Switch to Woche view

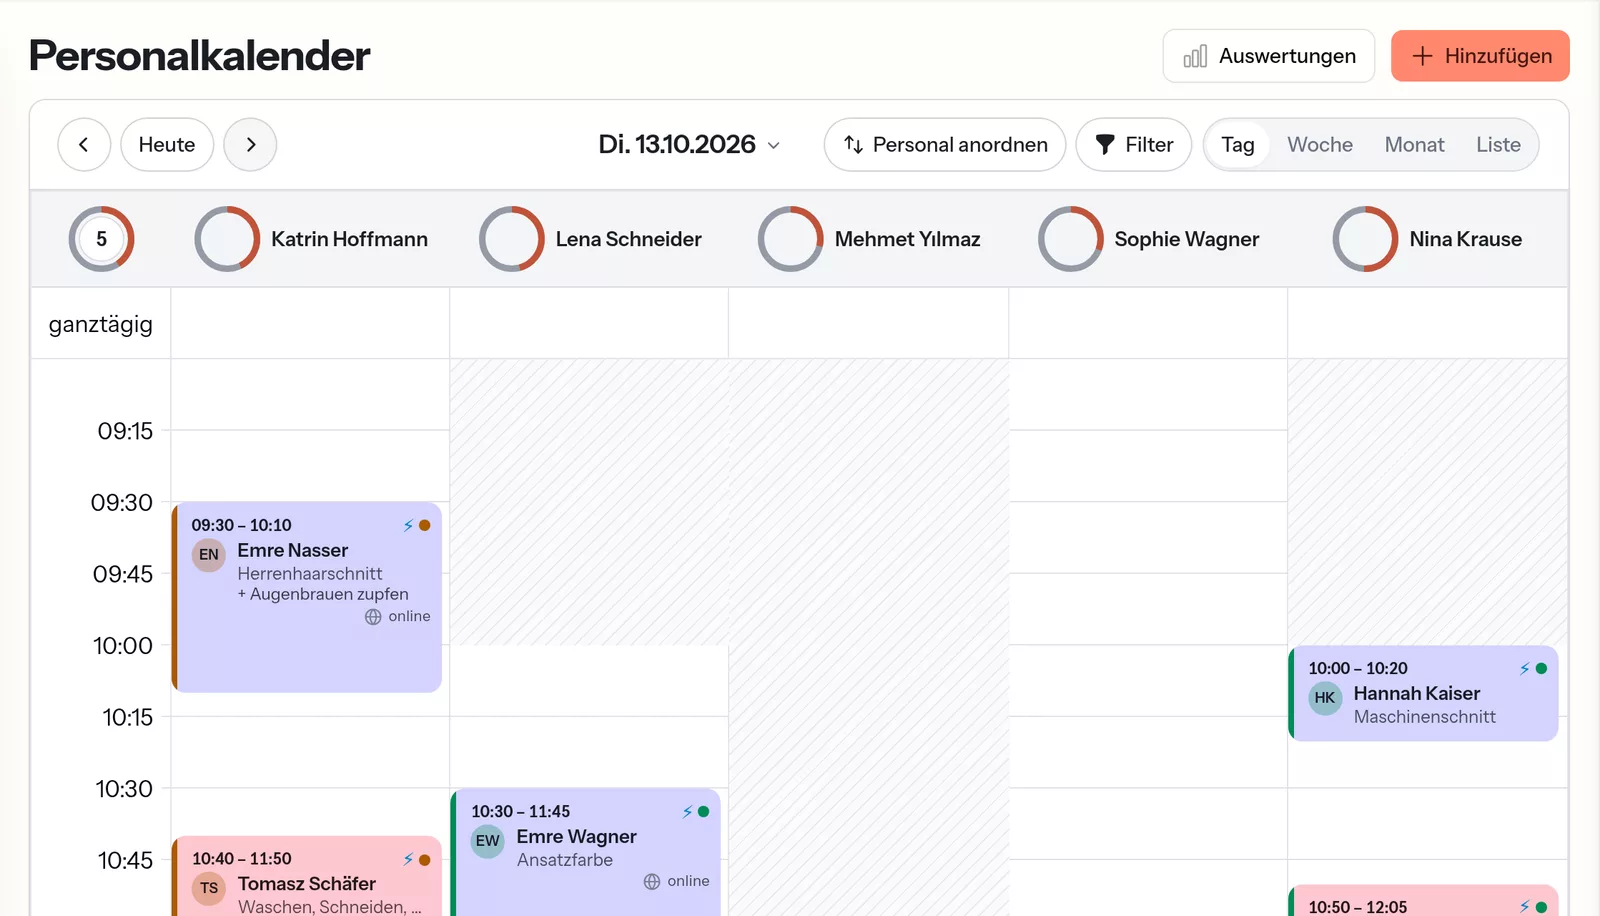coord(1320,145)
